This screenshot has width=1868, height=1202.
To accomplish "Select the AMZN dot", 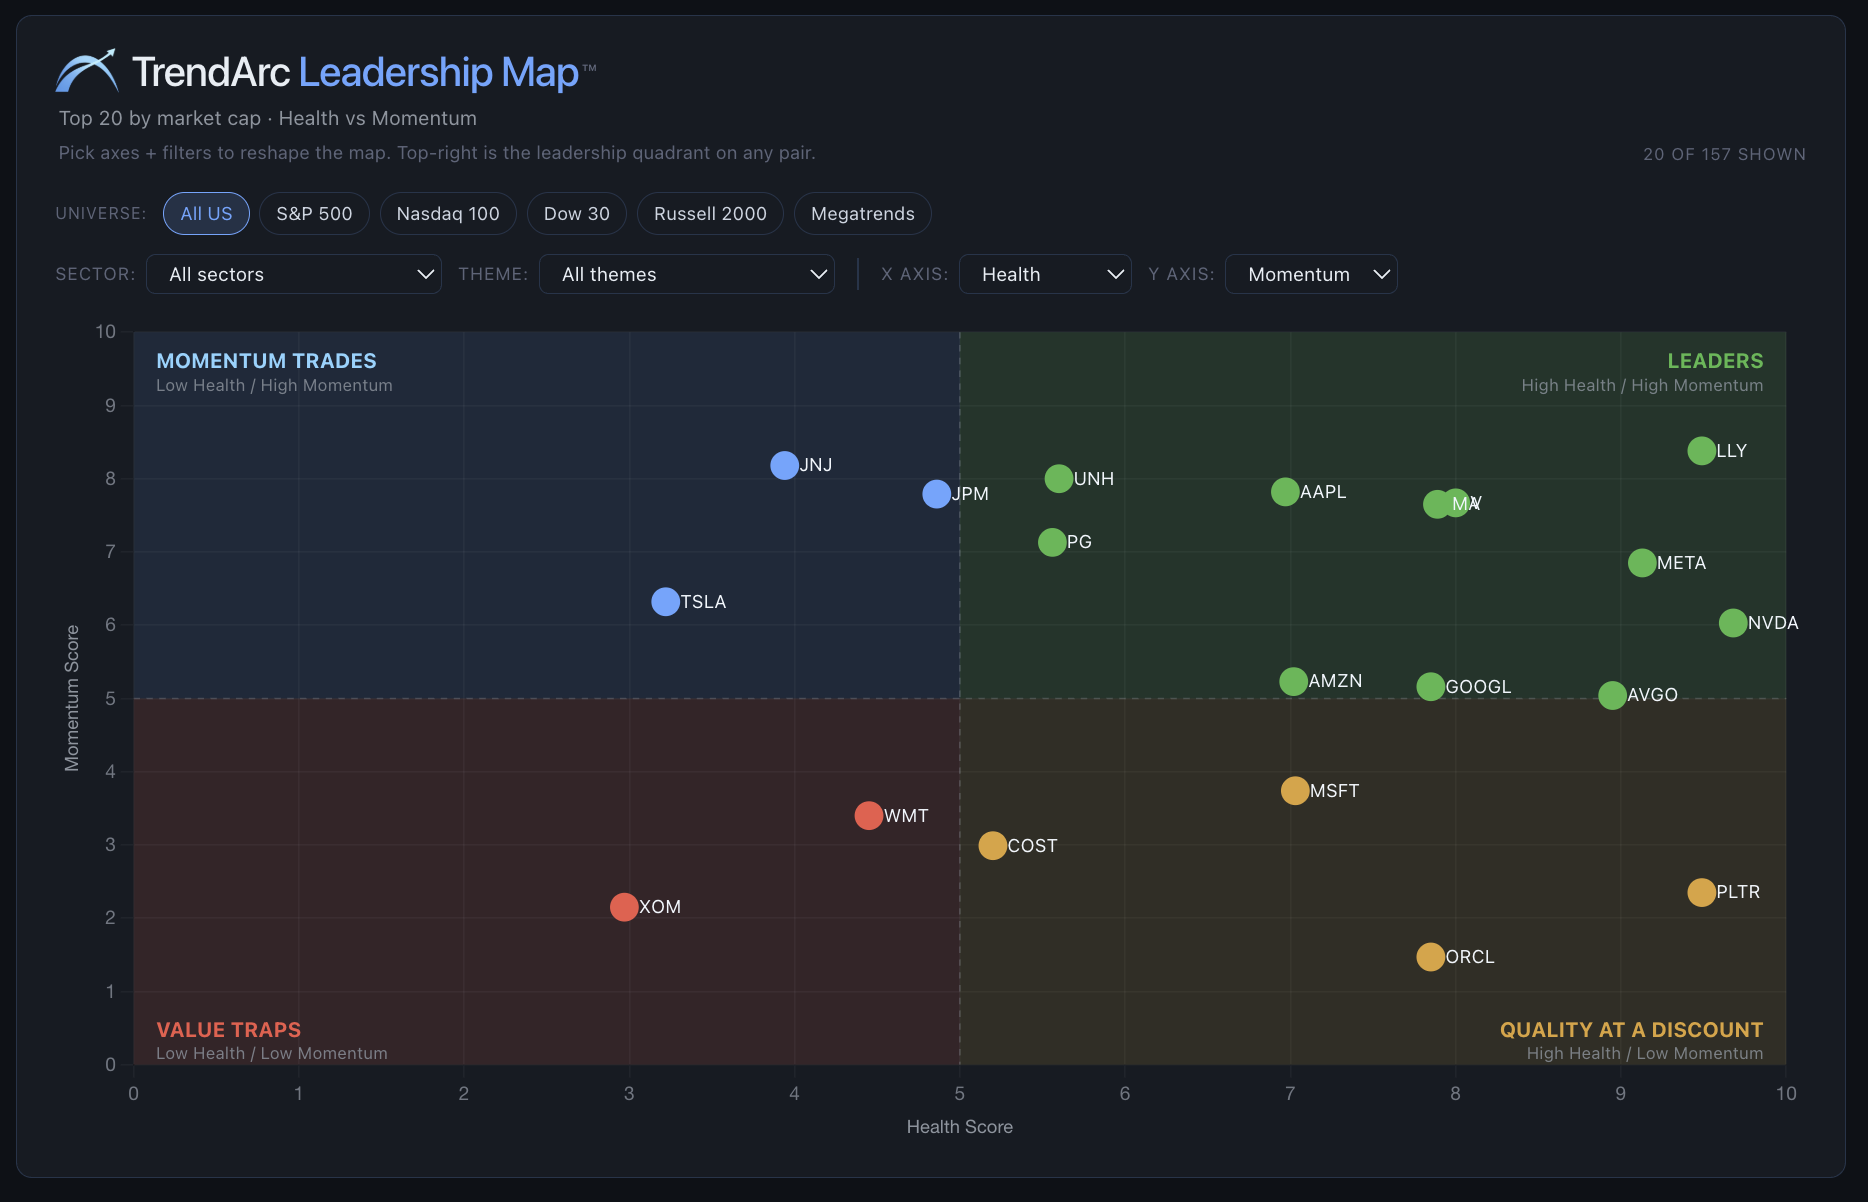I will [x=1293, y=681].
